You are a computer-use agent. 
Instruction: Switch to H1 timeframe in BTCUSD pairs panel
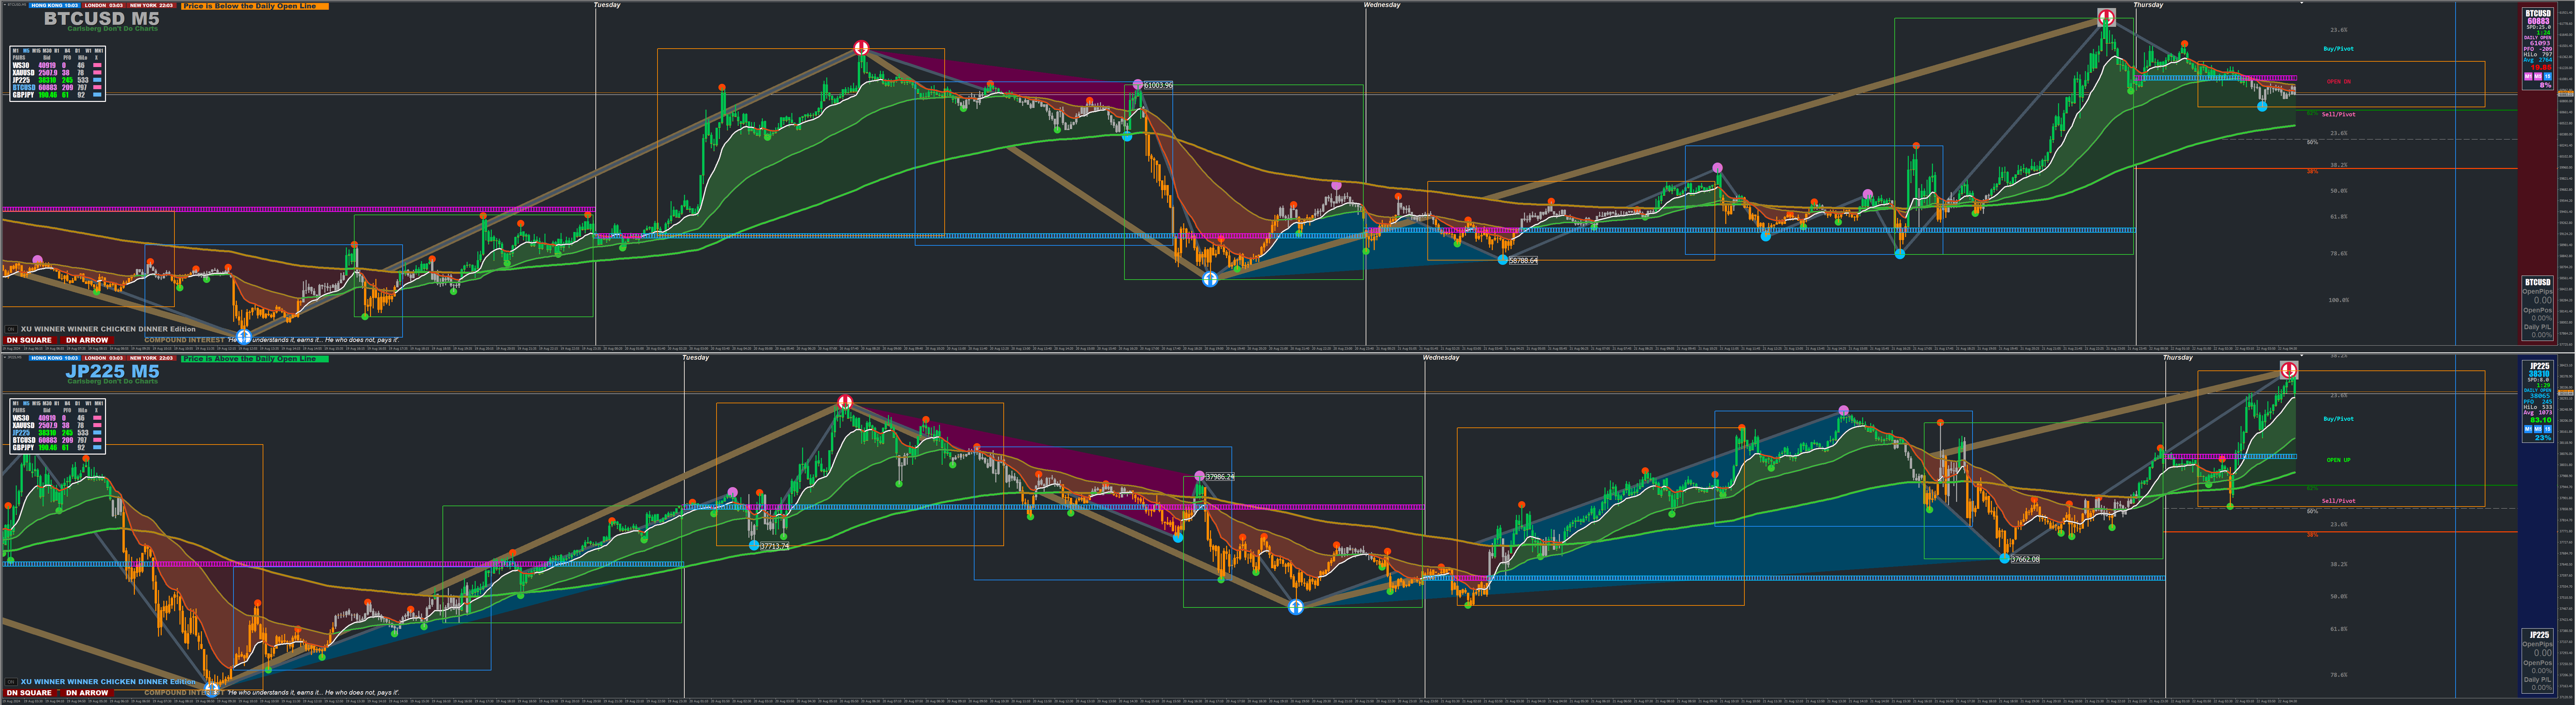click(x=57, y=51)
